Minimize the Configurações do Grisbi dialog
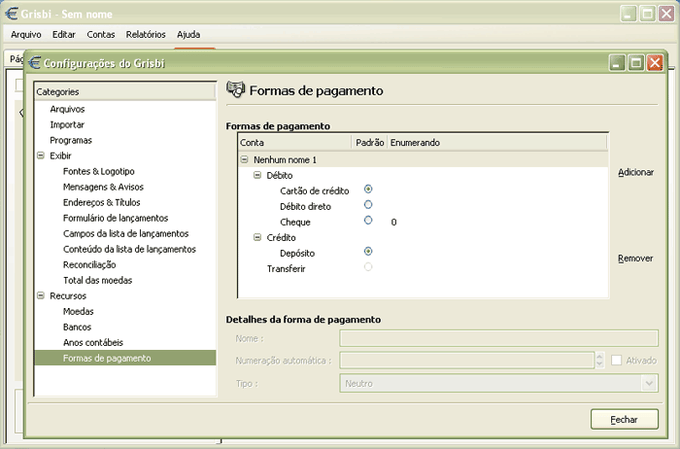Screen dimensions: 680x449 (x=618, y=63)
